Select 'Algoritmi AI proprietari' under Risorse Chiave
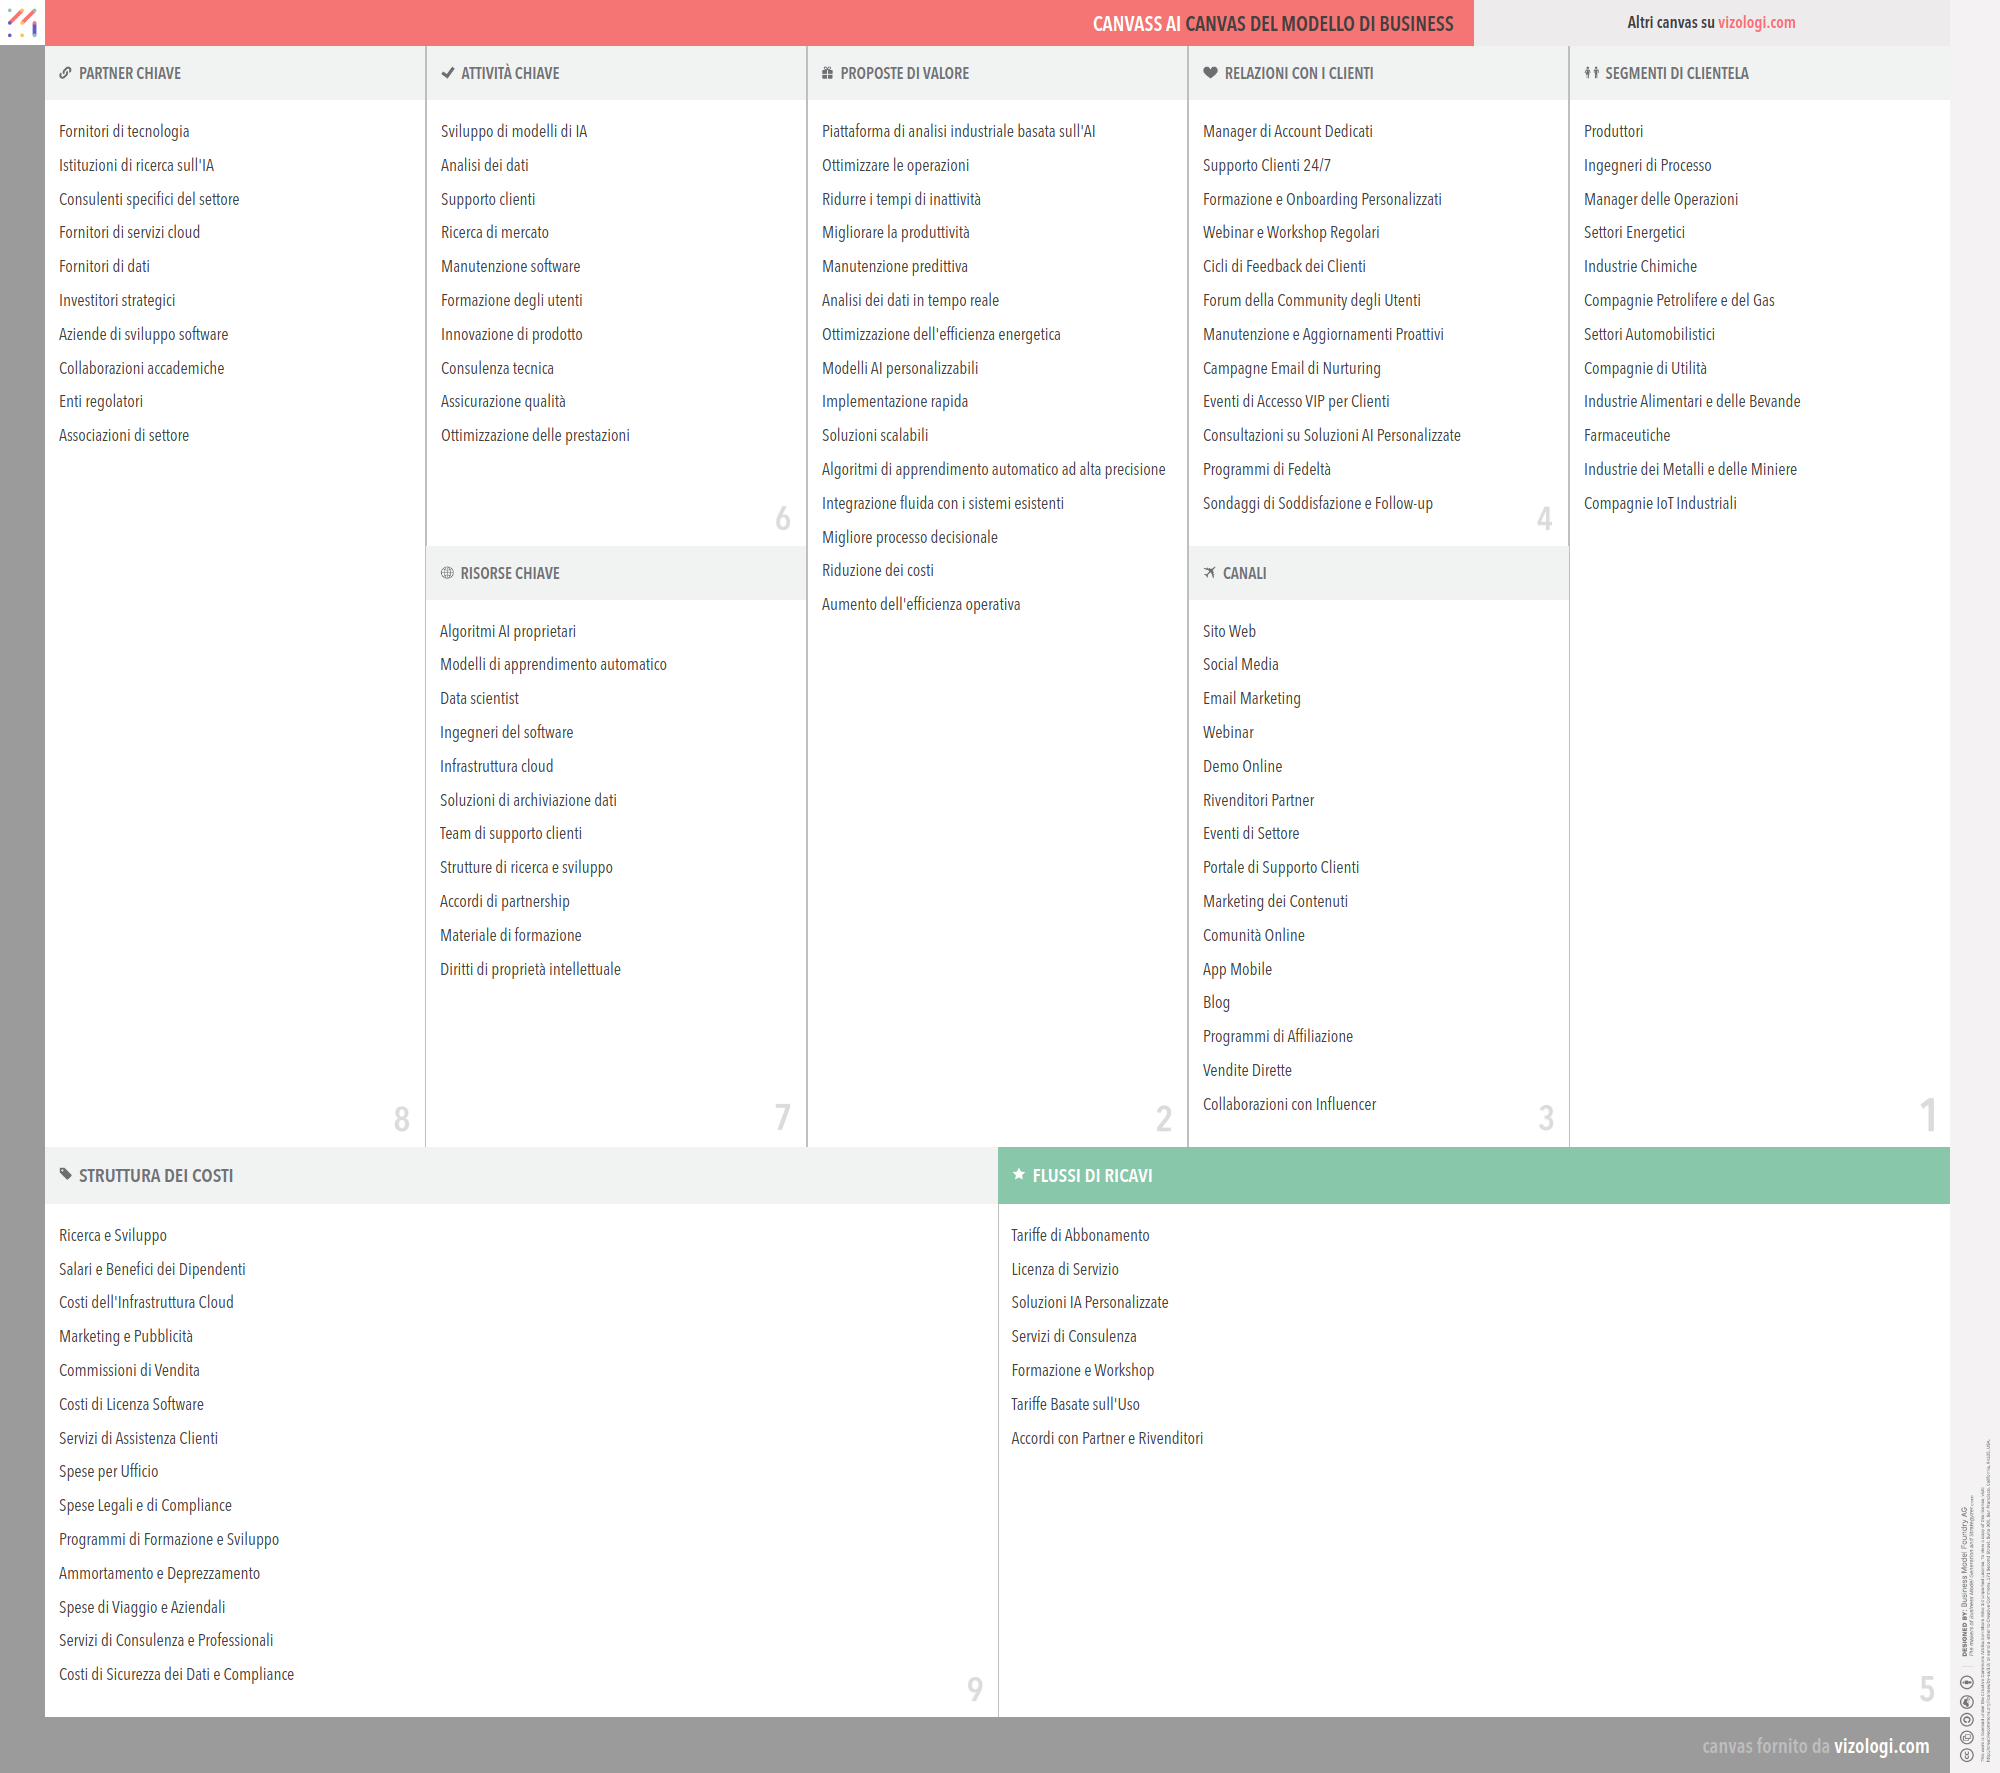This screenshot has width=2000, height=1773. [508, 631]
